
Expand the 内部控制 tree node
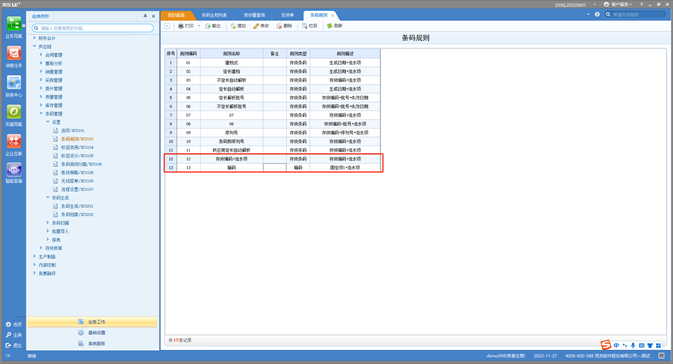(x=34, y=265)
